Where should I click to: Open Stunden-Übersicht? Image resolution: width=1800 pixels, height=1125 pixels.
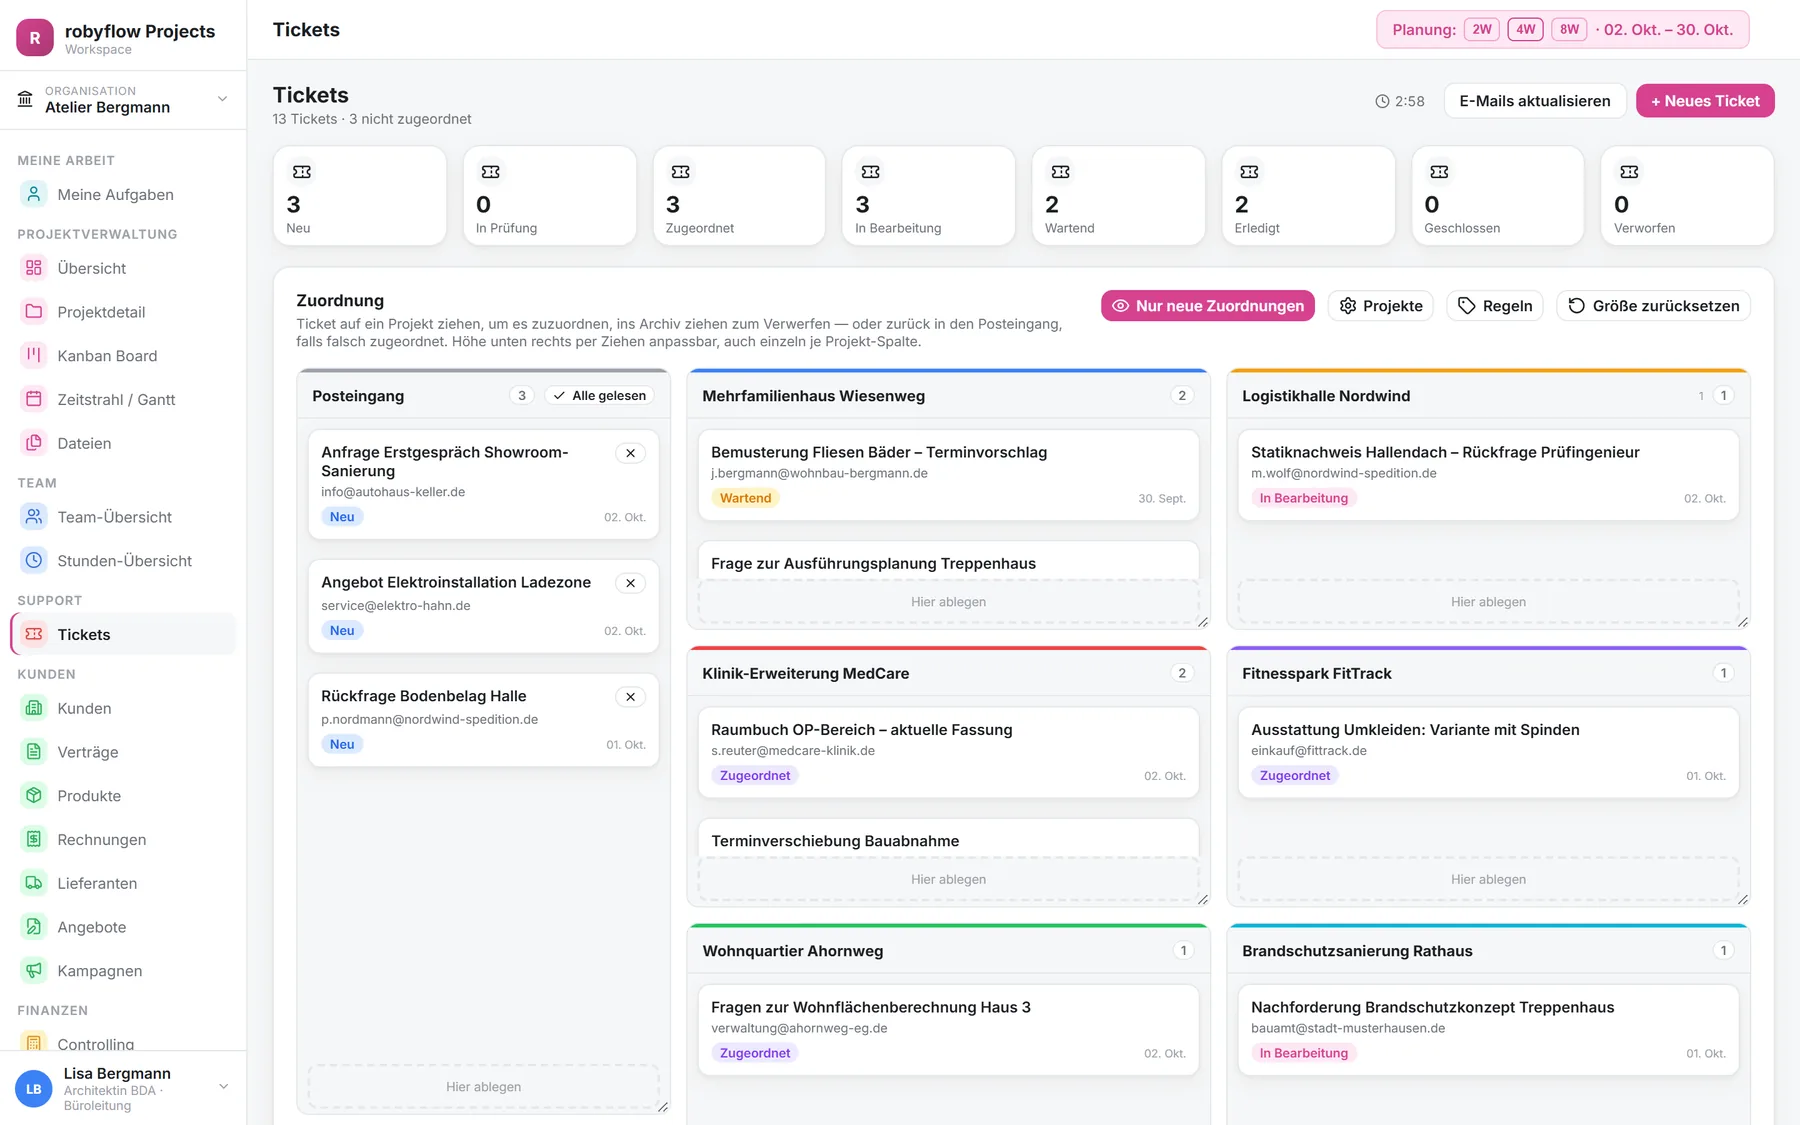123,561
